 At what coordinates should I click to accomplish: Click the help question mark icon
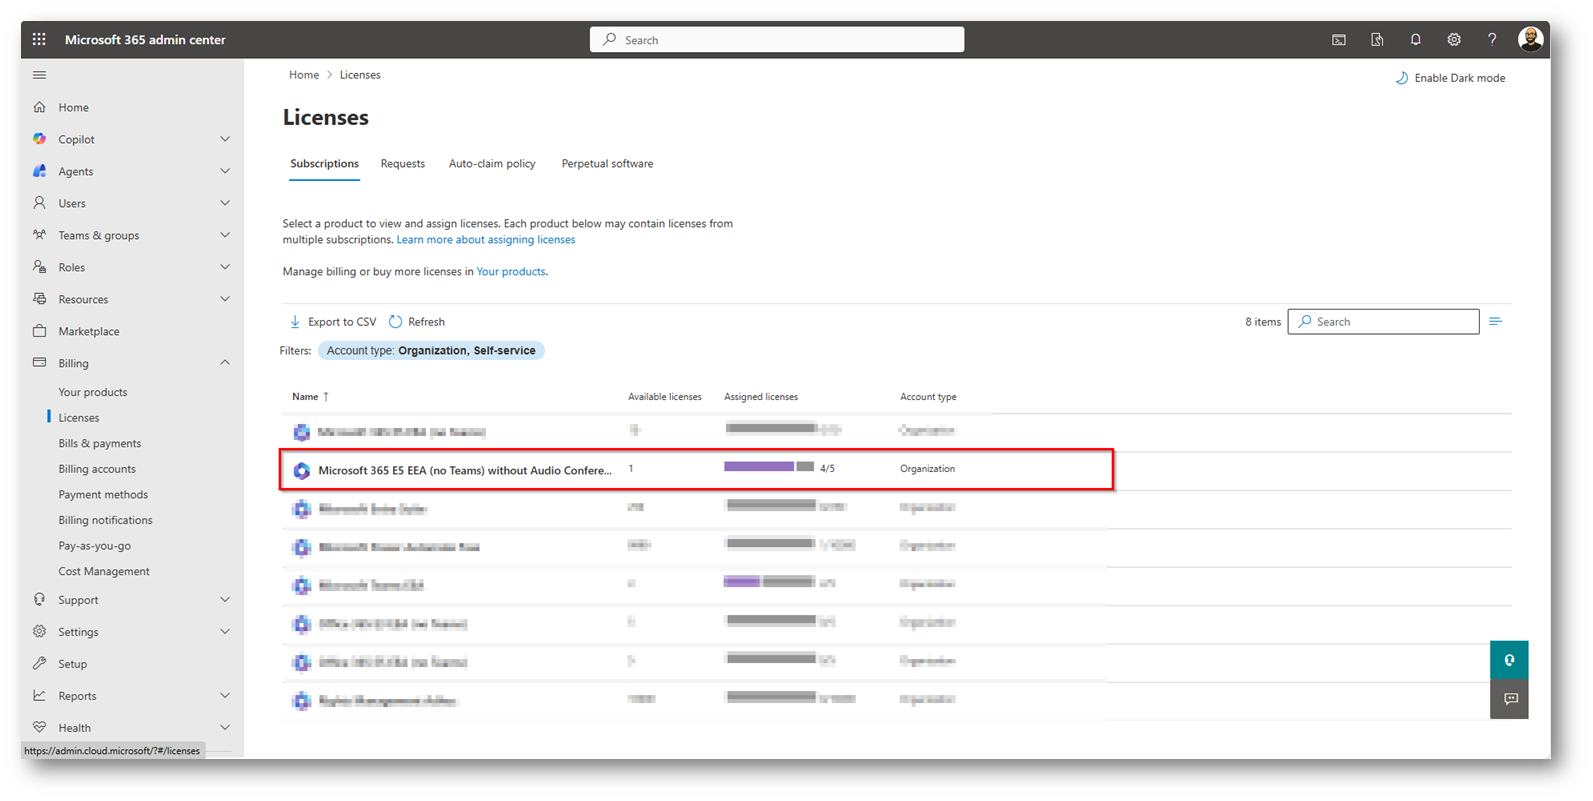(1491, 40)
